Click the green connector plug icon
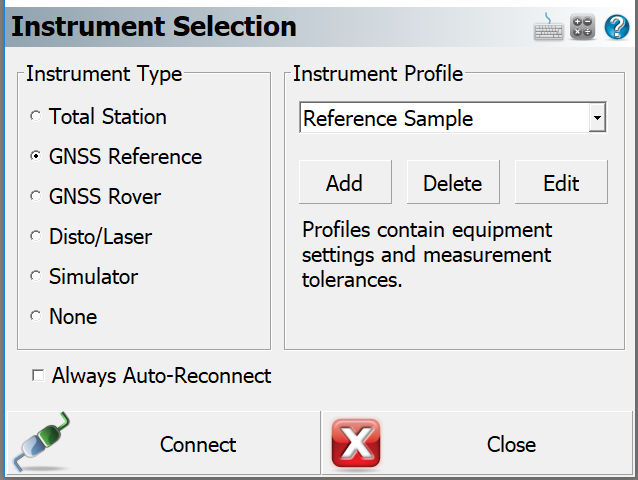Screen dimensions: 638x480 (41, 442)
